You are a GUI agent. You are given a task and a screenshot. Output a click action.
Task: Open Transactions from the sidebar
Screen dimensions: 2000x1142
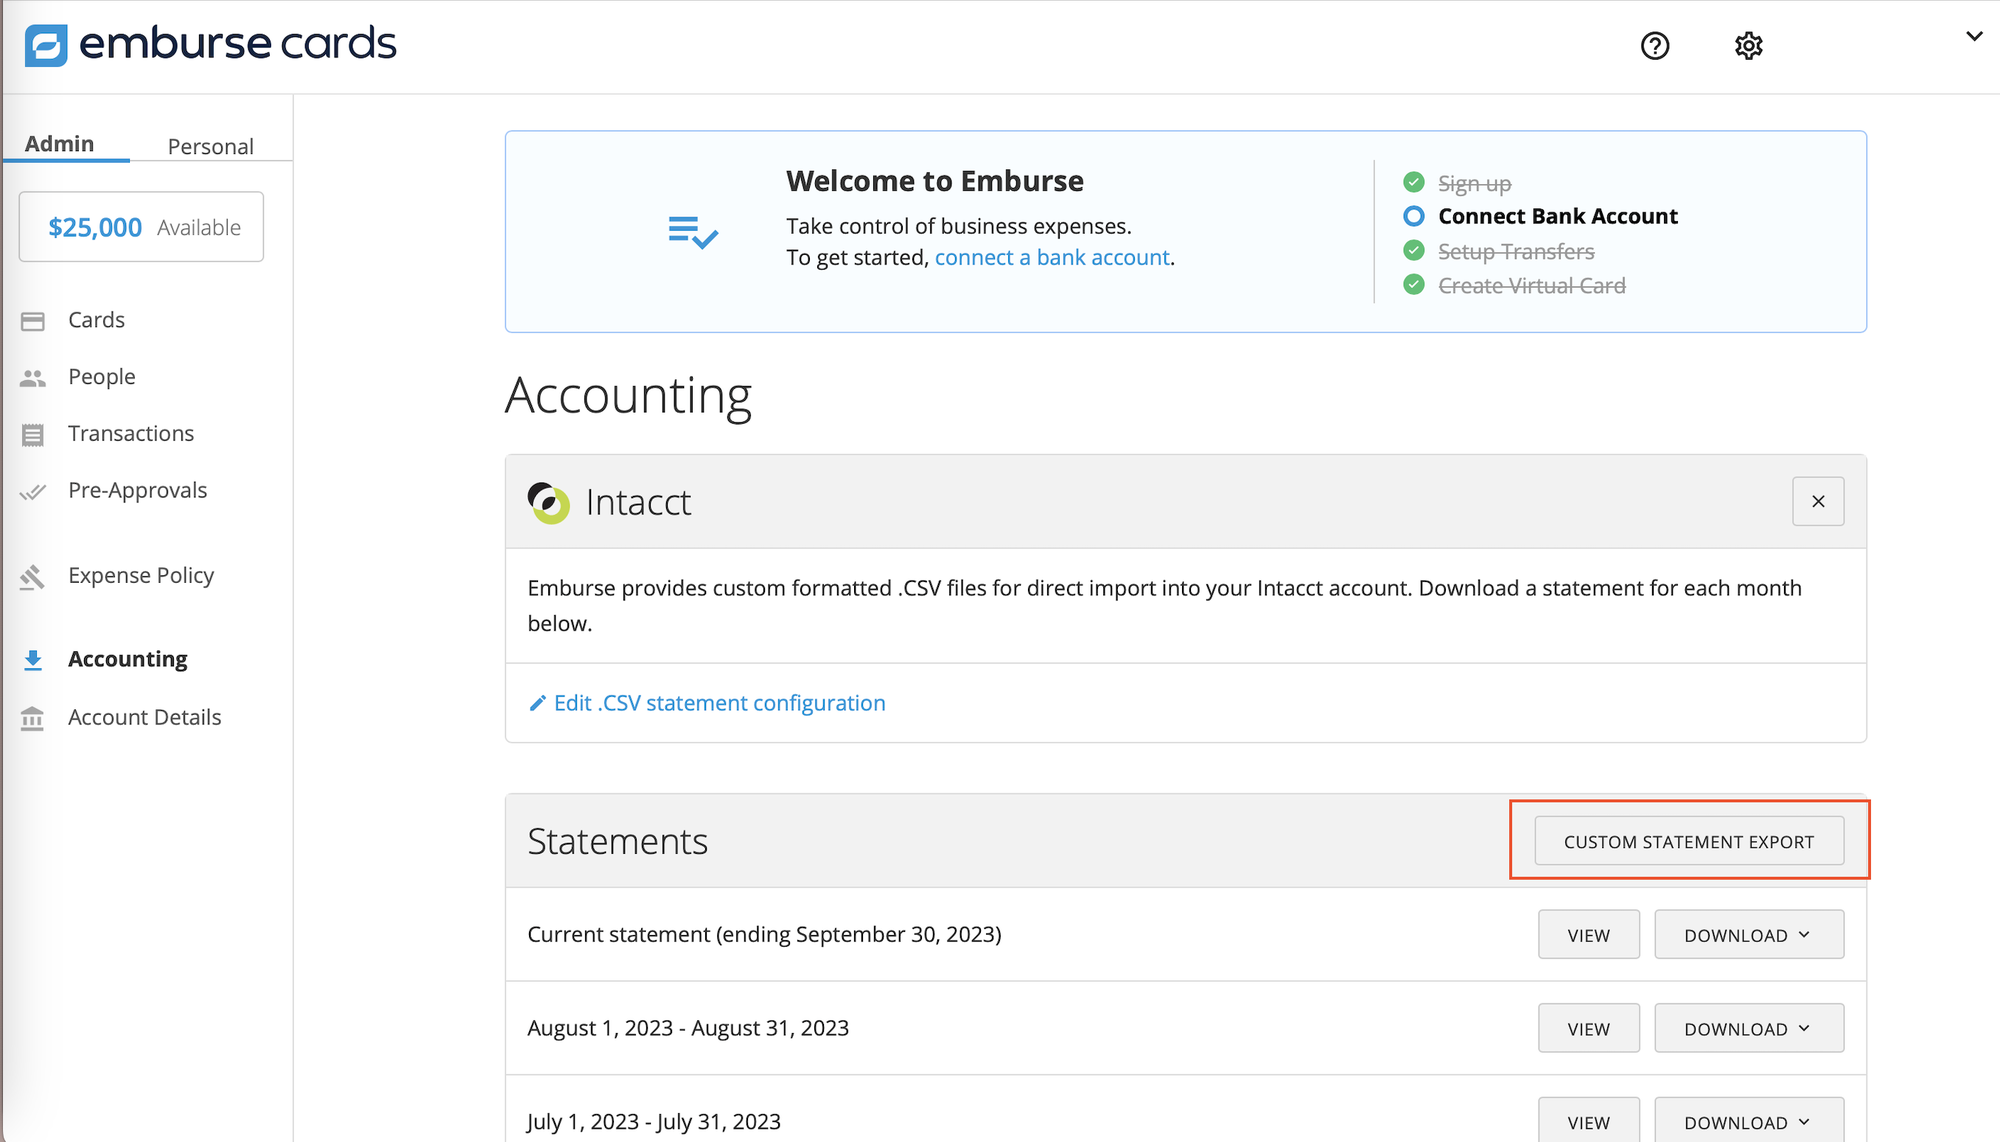pyautogui.click(x=131, y=433)
